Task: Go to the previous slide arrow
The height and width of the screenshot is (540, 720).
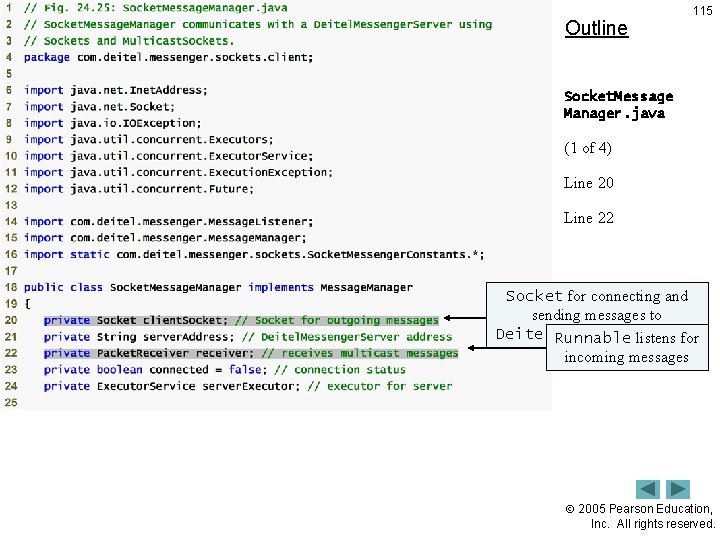Action: tap(647, 489)
